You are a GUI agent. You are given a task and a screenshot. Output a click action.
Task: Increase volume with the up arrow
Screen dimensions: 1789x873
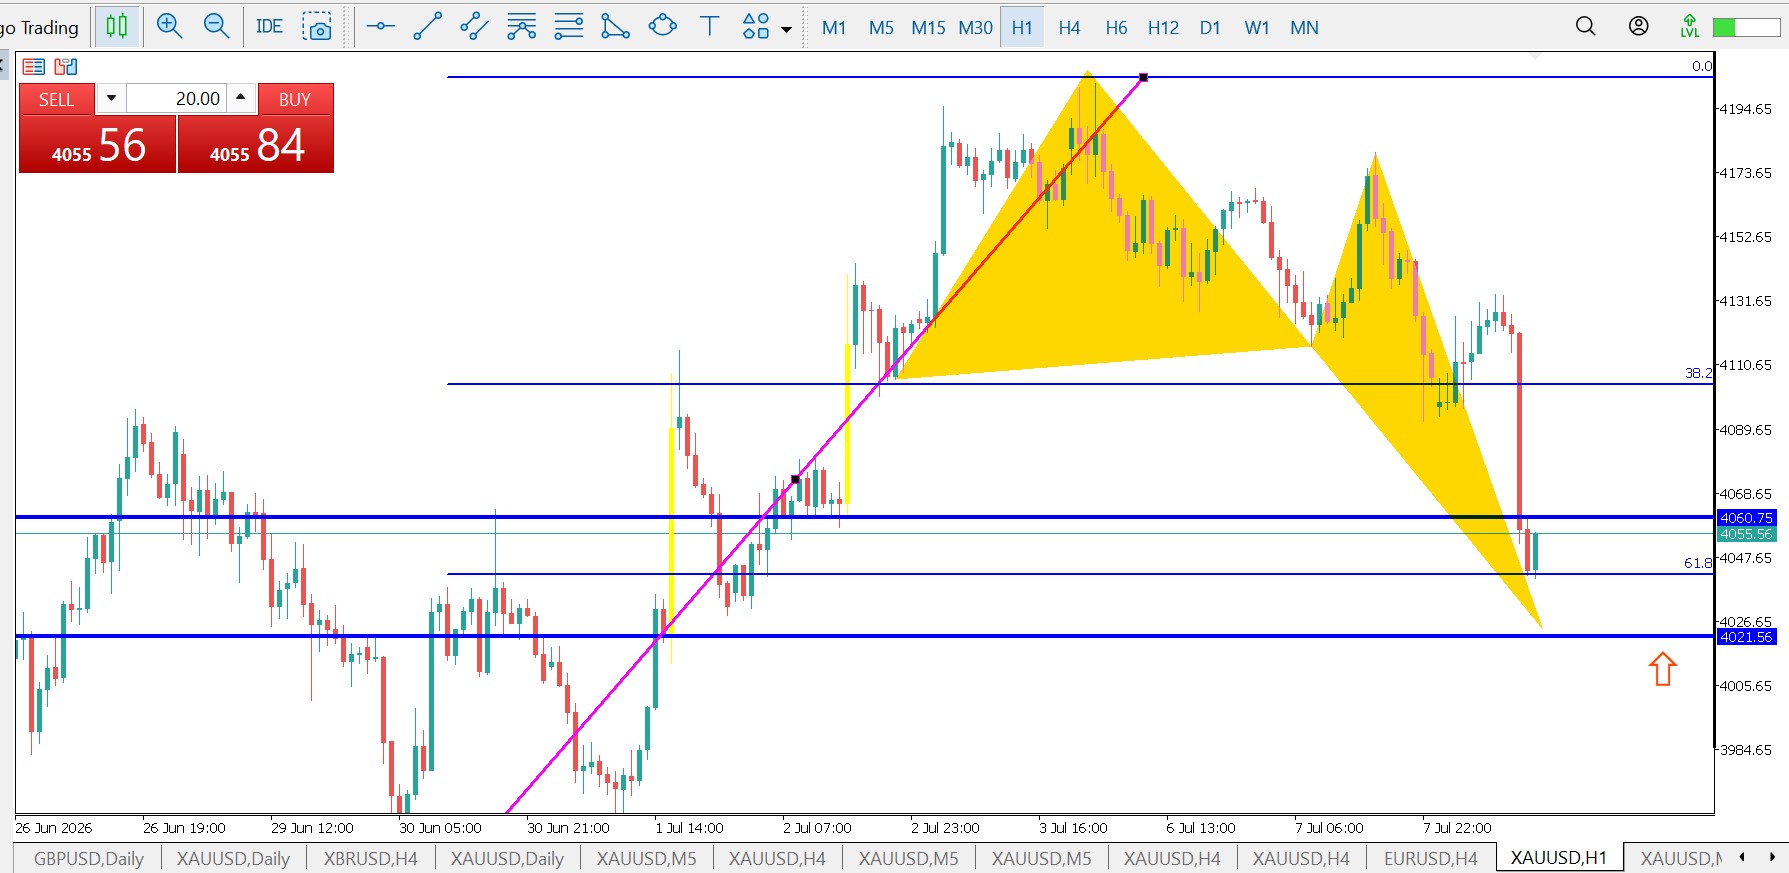pos(240,98)
